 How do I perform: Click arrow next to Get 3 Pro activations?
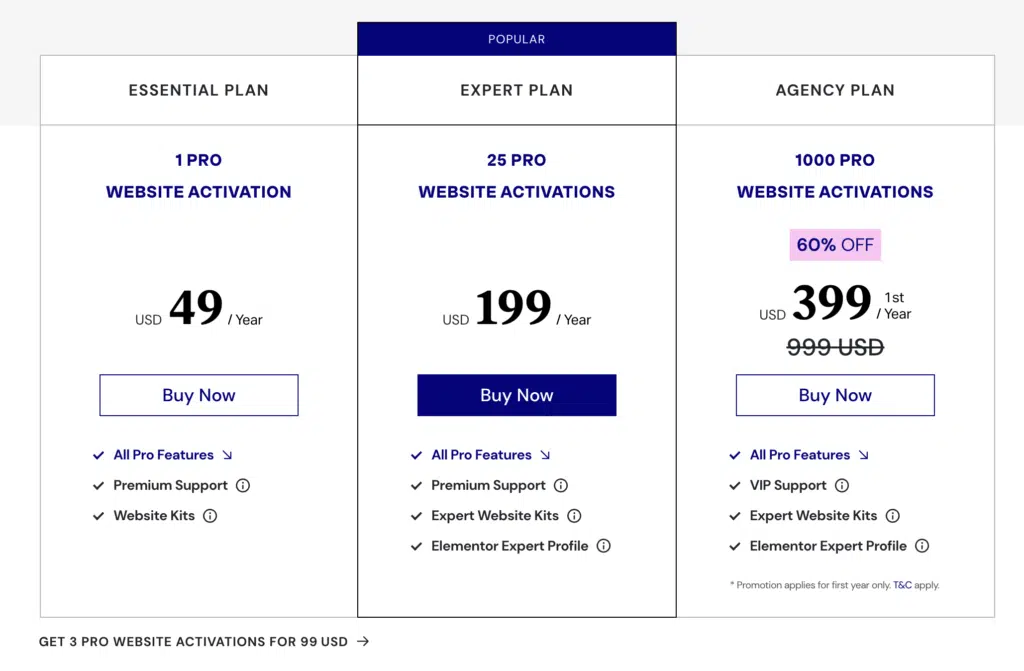363,642
